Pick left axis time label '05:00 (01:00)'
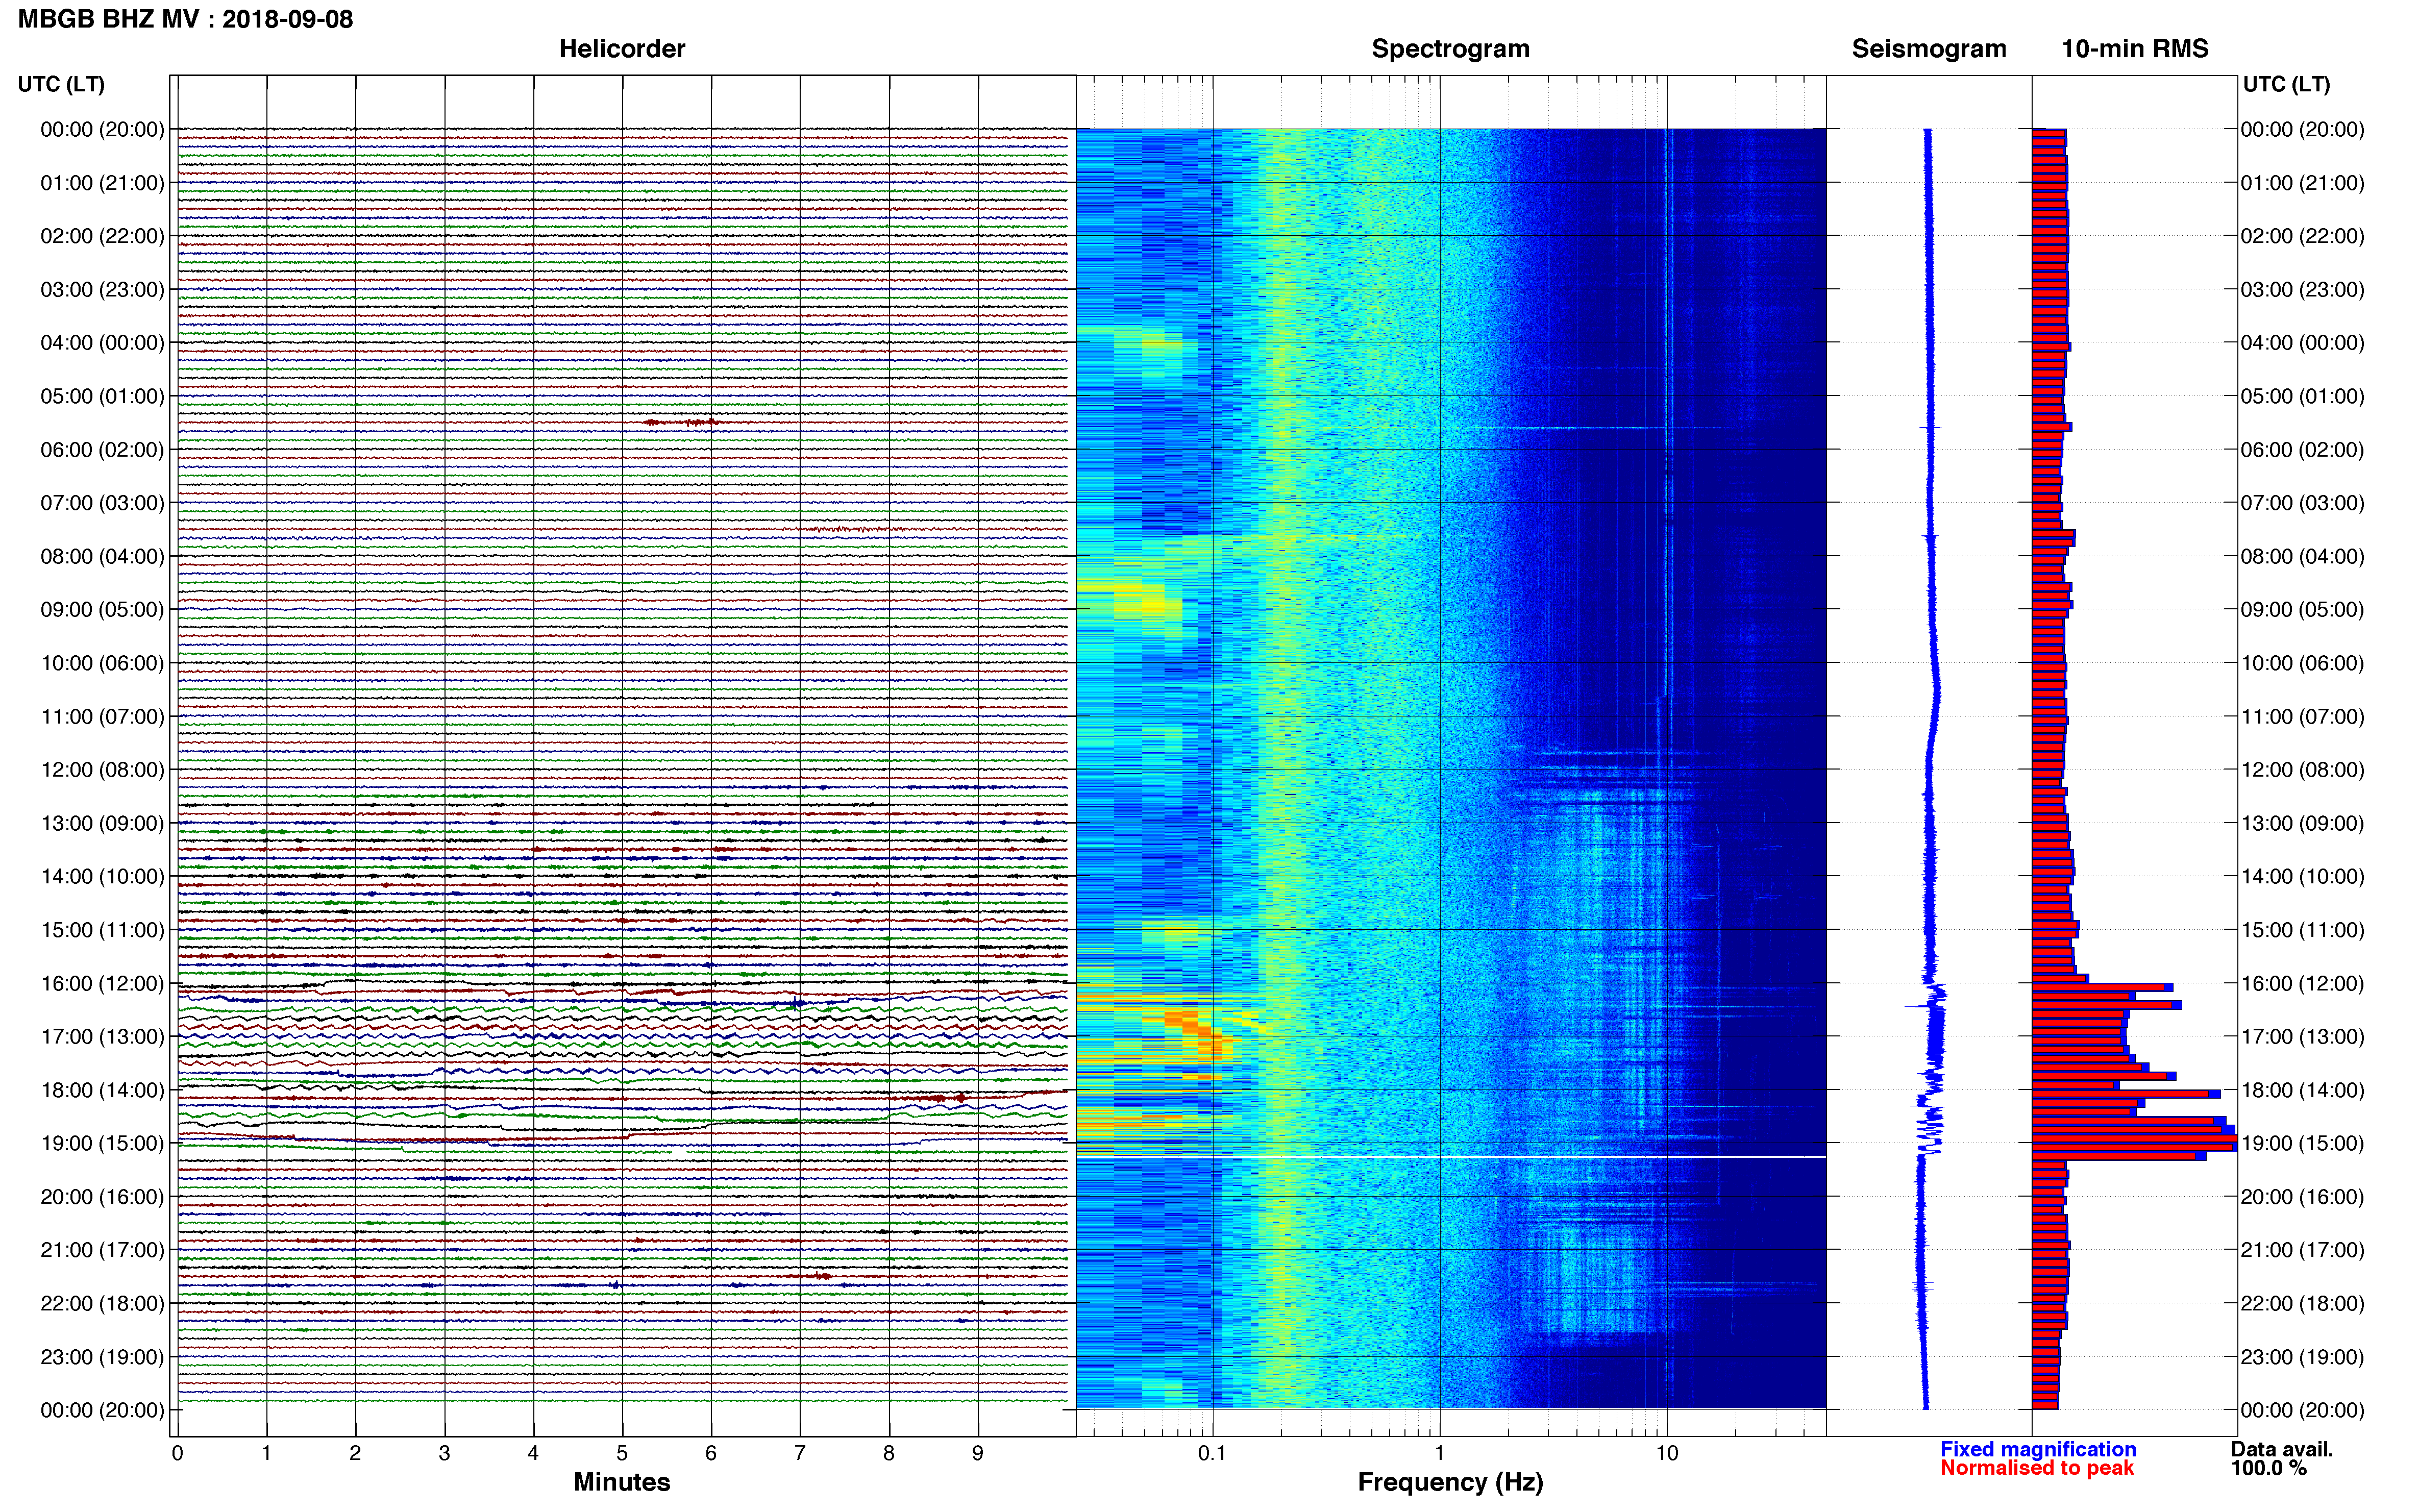Screen dimensions: 2419x1512 pos(102,396)
